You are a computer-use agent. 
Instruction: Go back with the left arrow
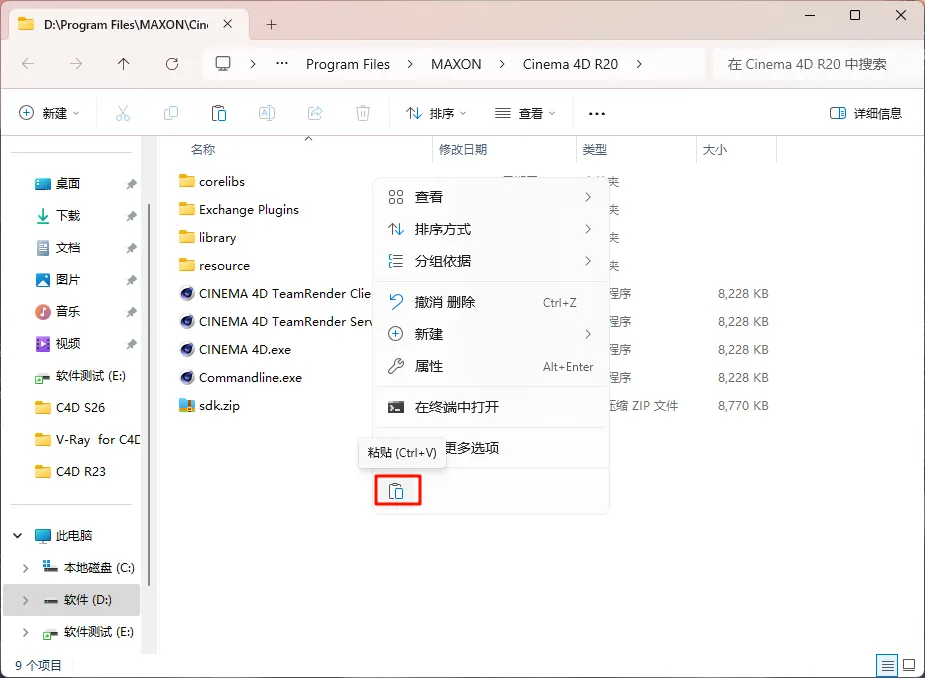point(28,64)
